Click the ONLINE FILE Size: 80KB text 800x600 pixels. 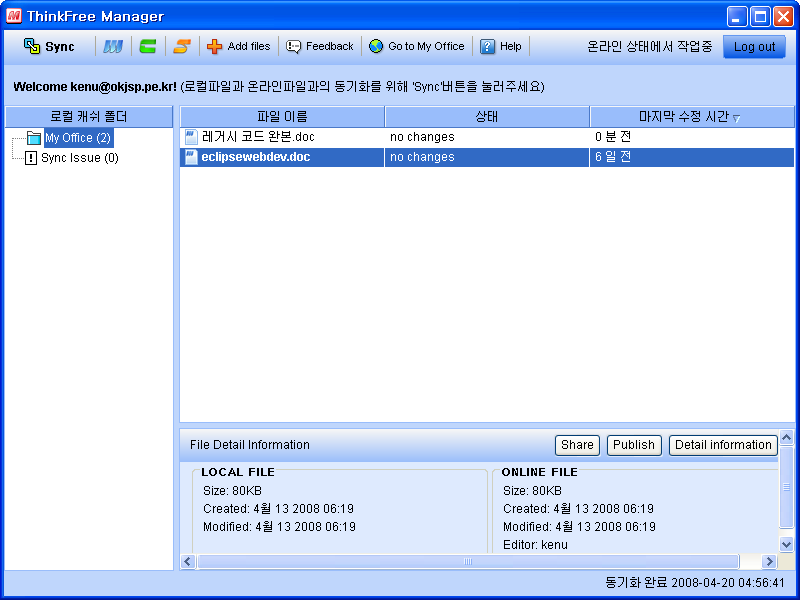click(532, 491)
